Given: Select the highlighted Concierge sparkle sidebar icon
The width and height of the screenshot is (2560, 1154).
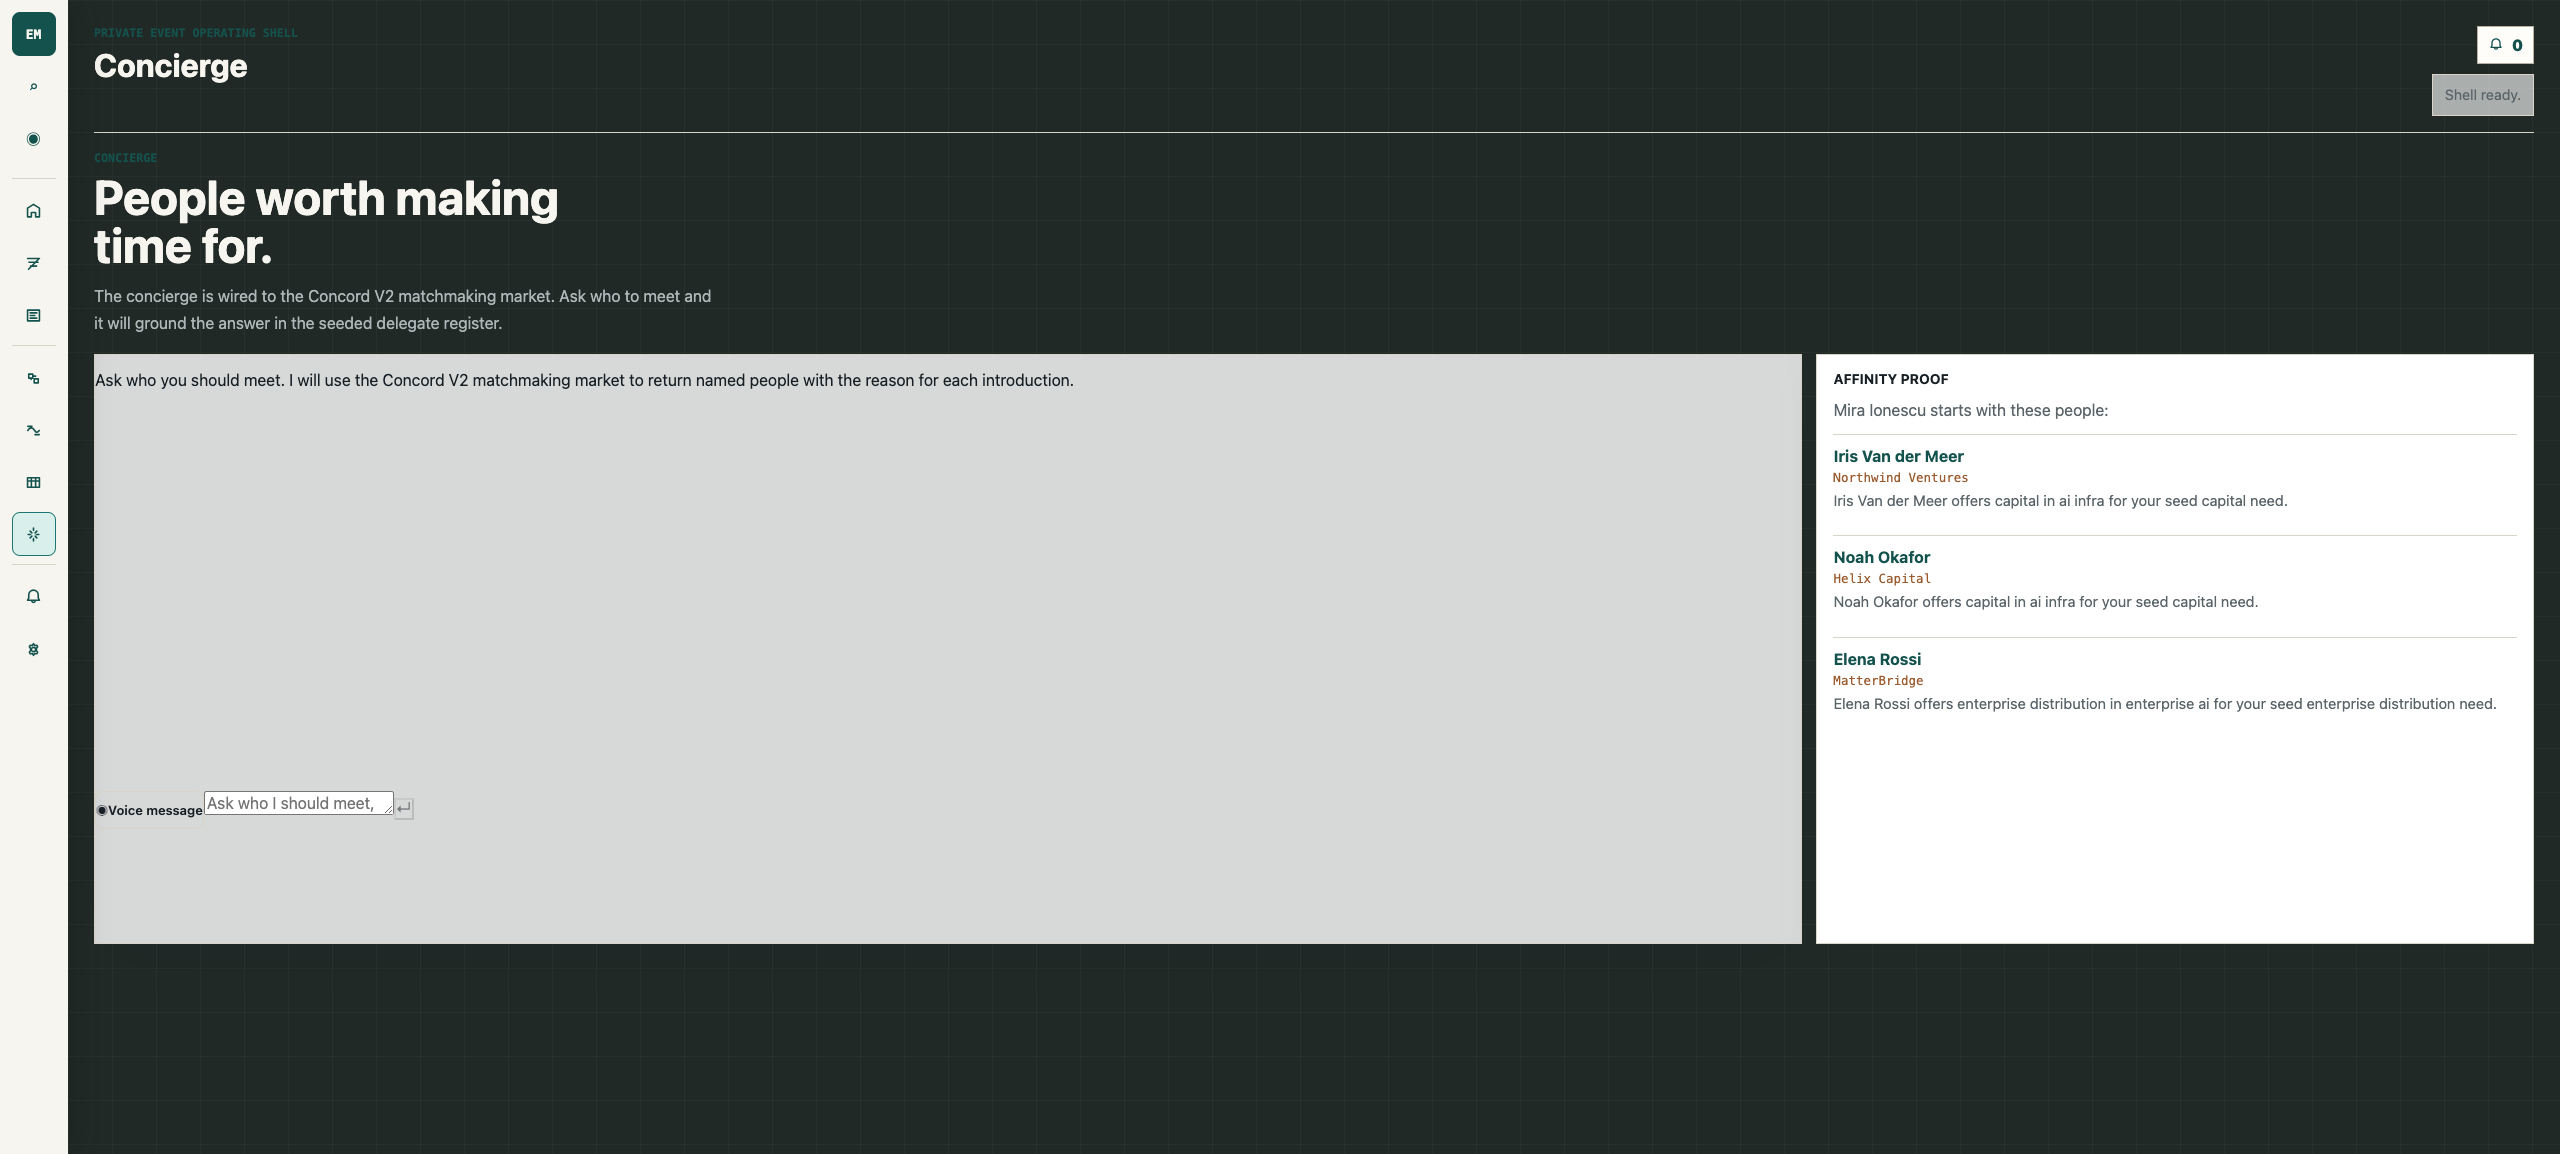Looking at the screenshot, I should pyautogui.click(x=33, y=534).
